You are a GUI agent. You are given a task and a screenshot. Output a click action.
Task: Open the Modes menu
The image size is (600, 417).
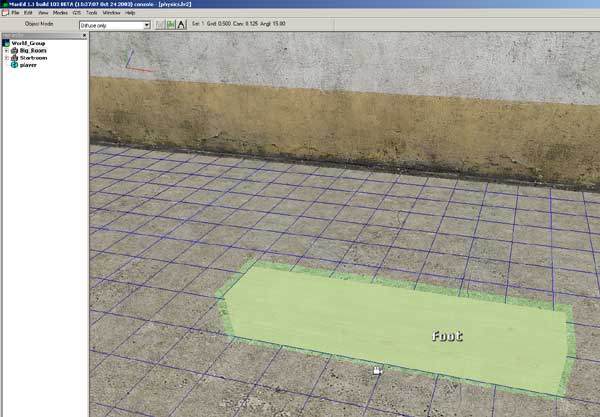pos(60,13)
